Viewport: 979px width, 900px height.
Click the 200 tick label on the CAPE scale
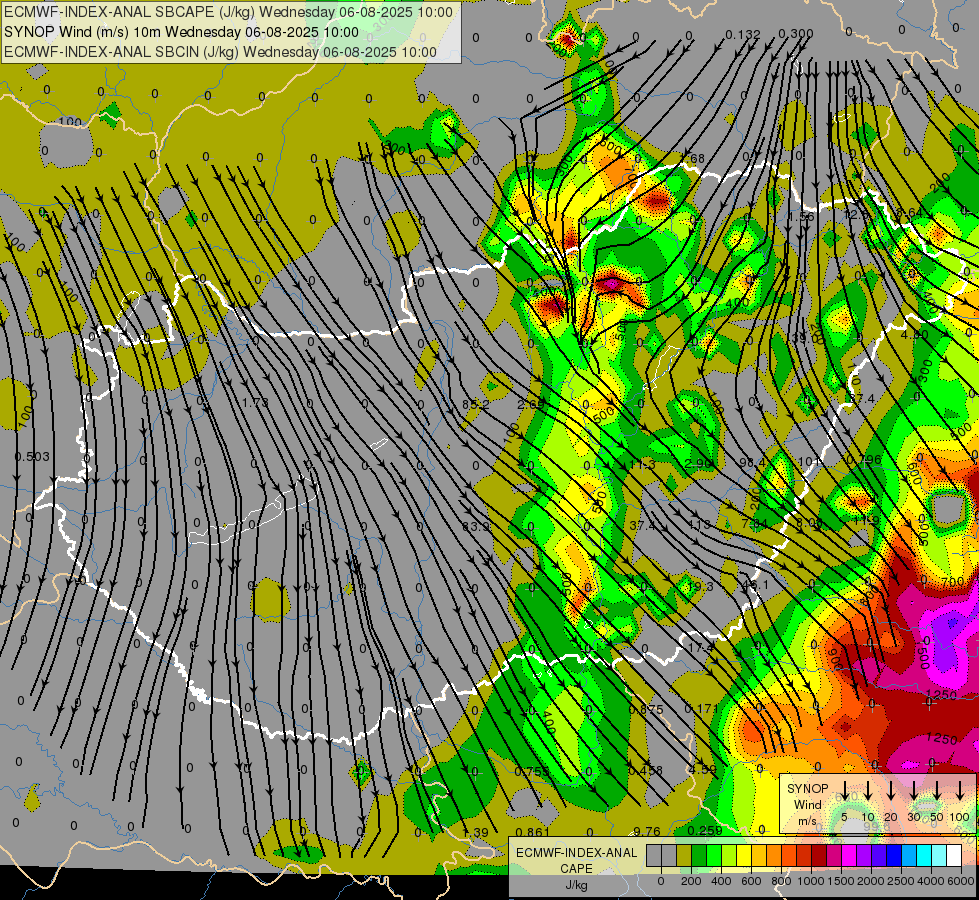point(691,881)
